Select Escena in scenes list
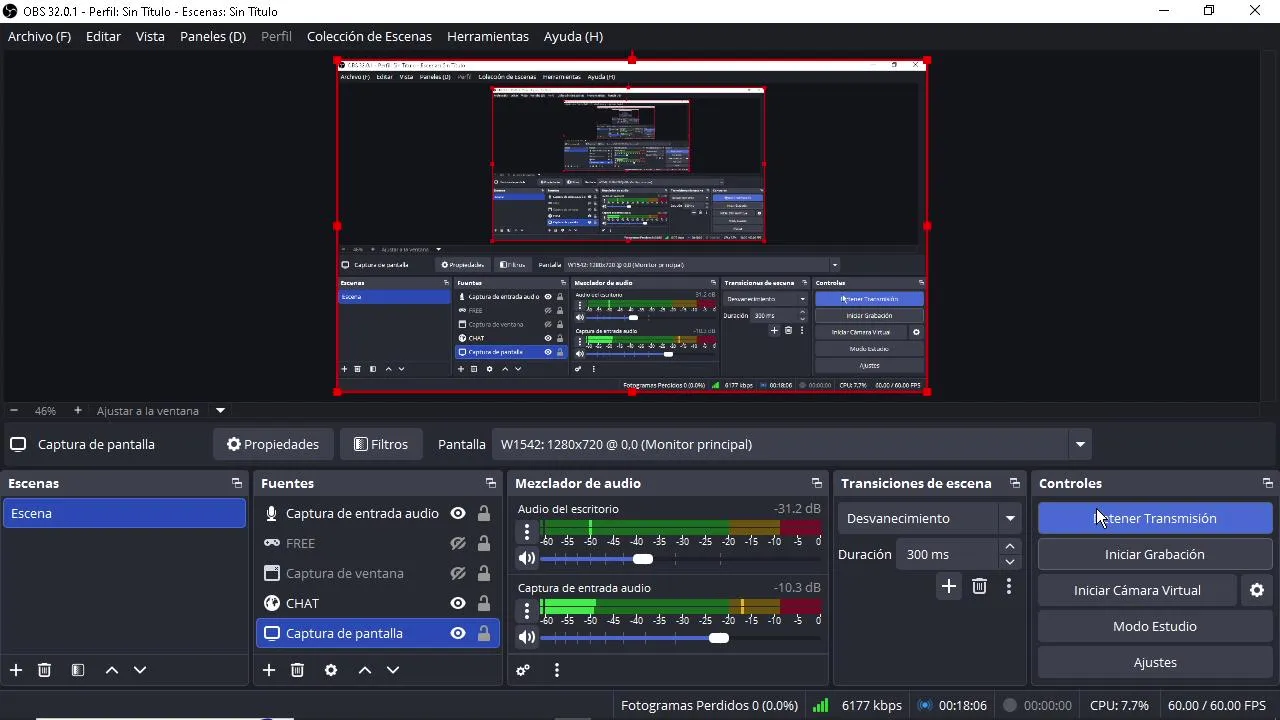Image resolution: width=1280 pixels, height=720 pixels. tap(124, 513)
